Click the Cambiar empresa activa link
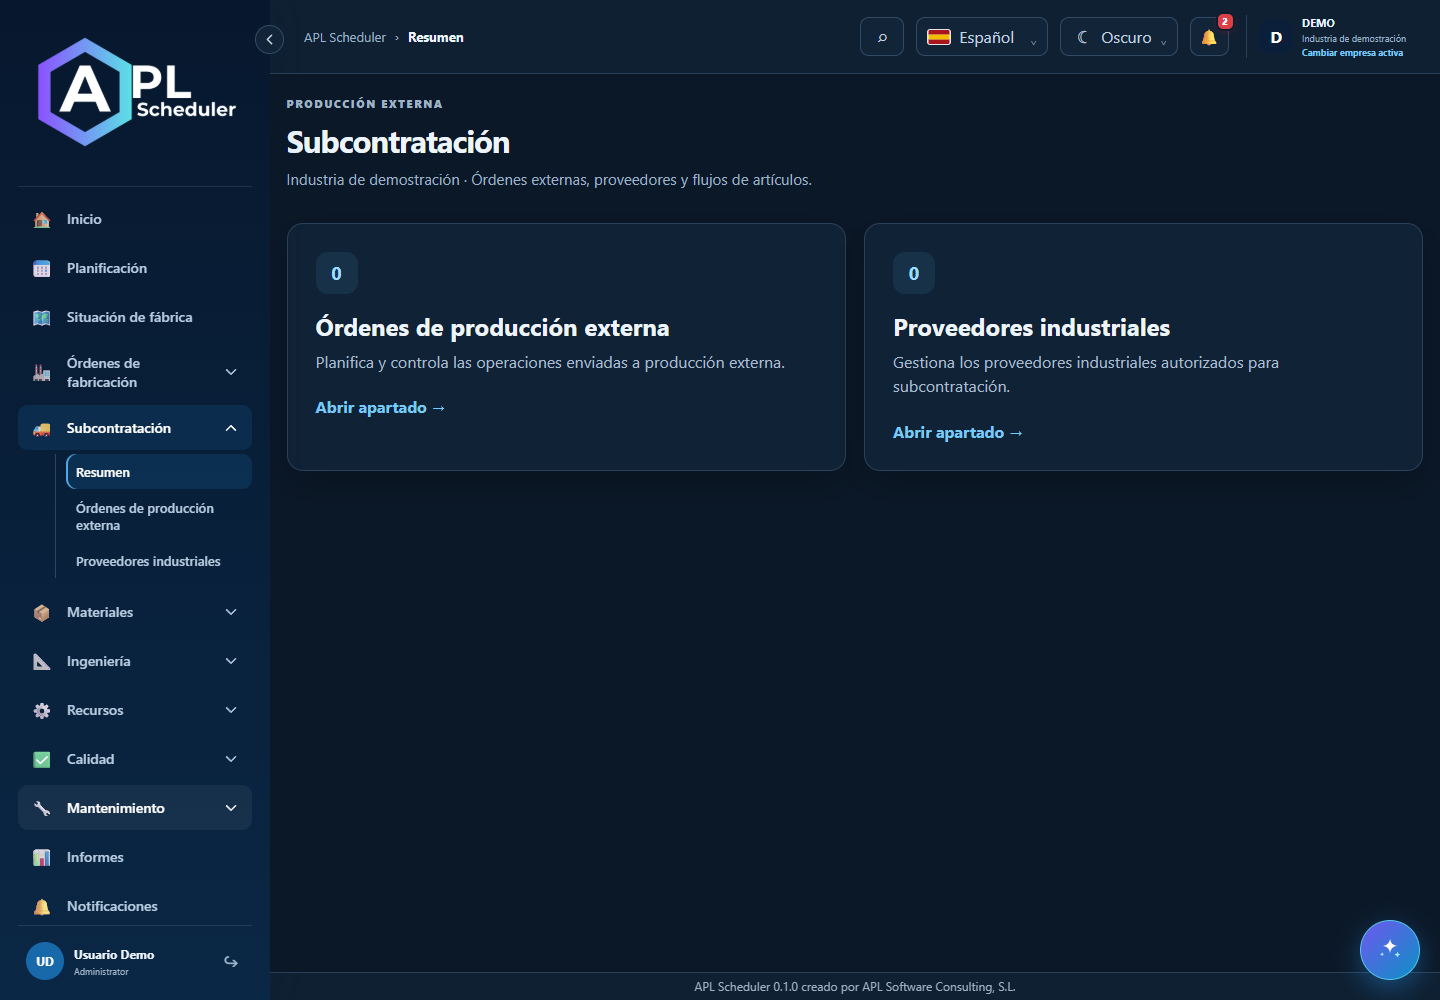Screen dimensions: 1440x1000 (1352, 53)
